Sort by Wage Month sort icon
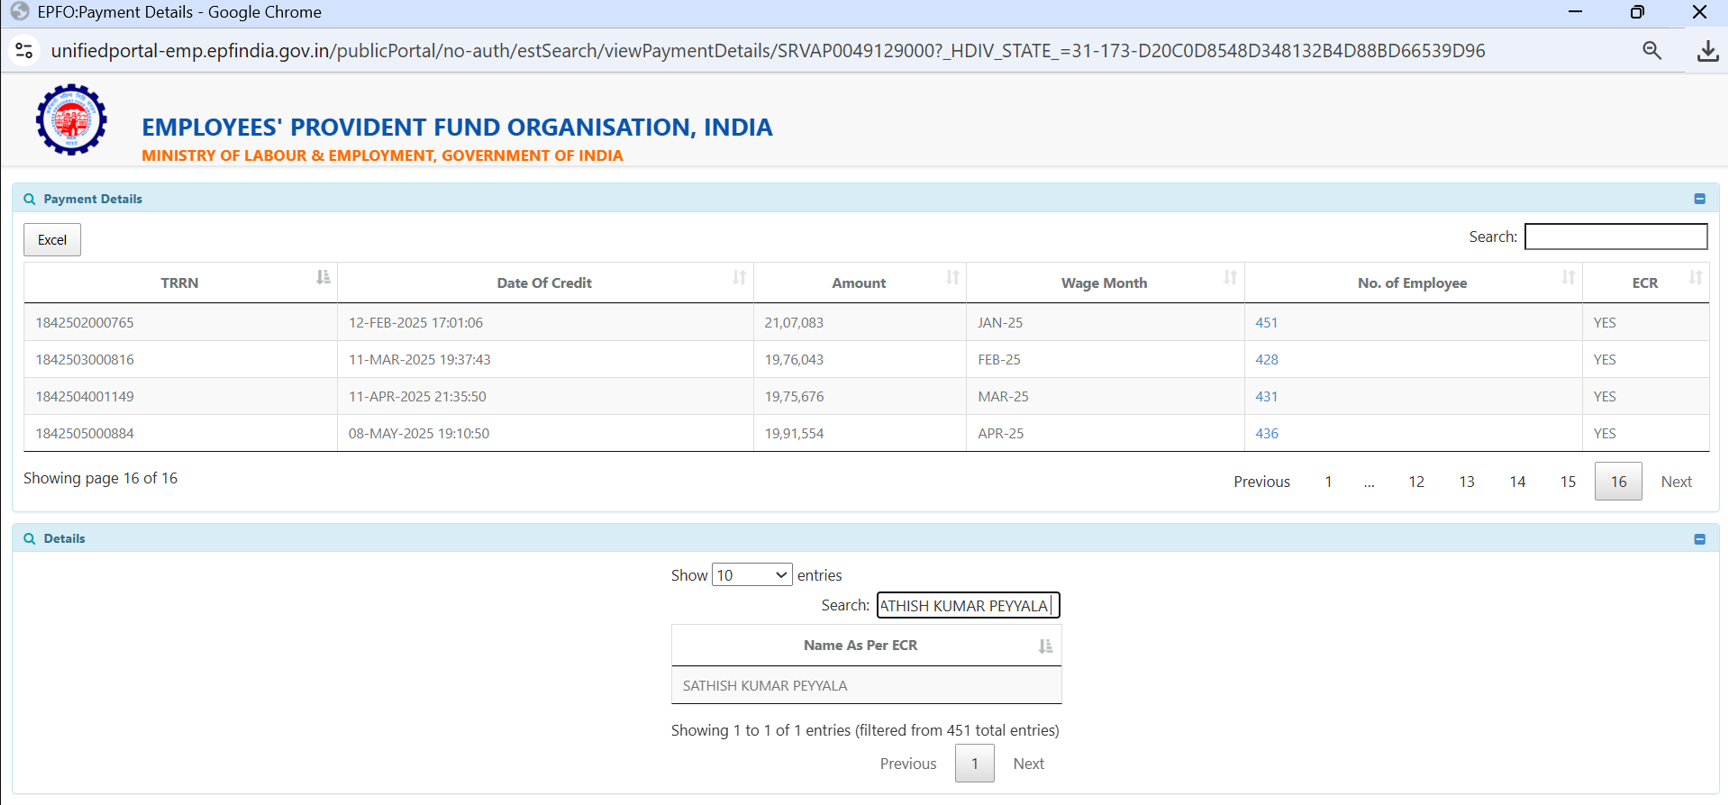The image size is (1728, 805). 1230,278
